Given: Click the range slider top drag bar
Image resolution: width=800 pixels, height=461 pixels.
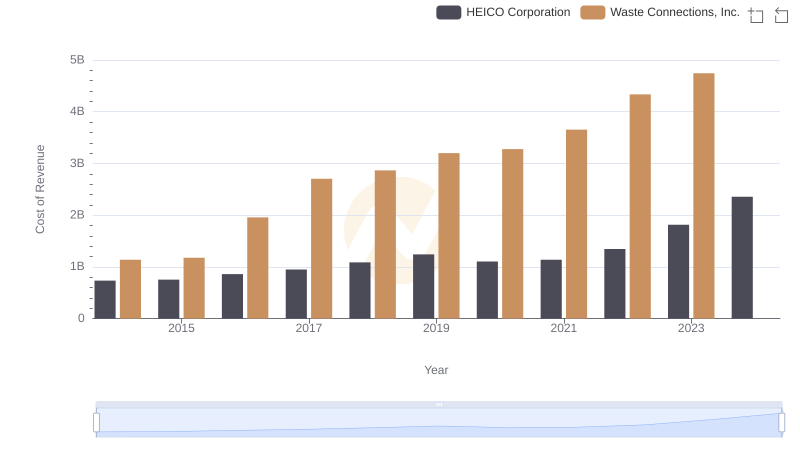Looking at the screenshot, I should tap(439, 404).
